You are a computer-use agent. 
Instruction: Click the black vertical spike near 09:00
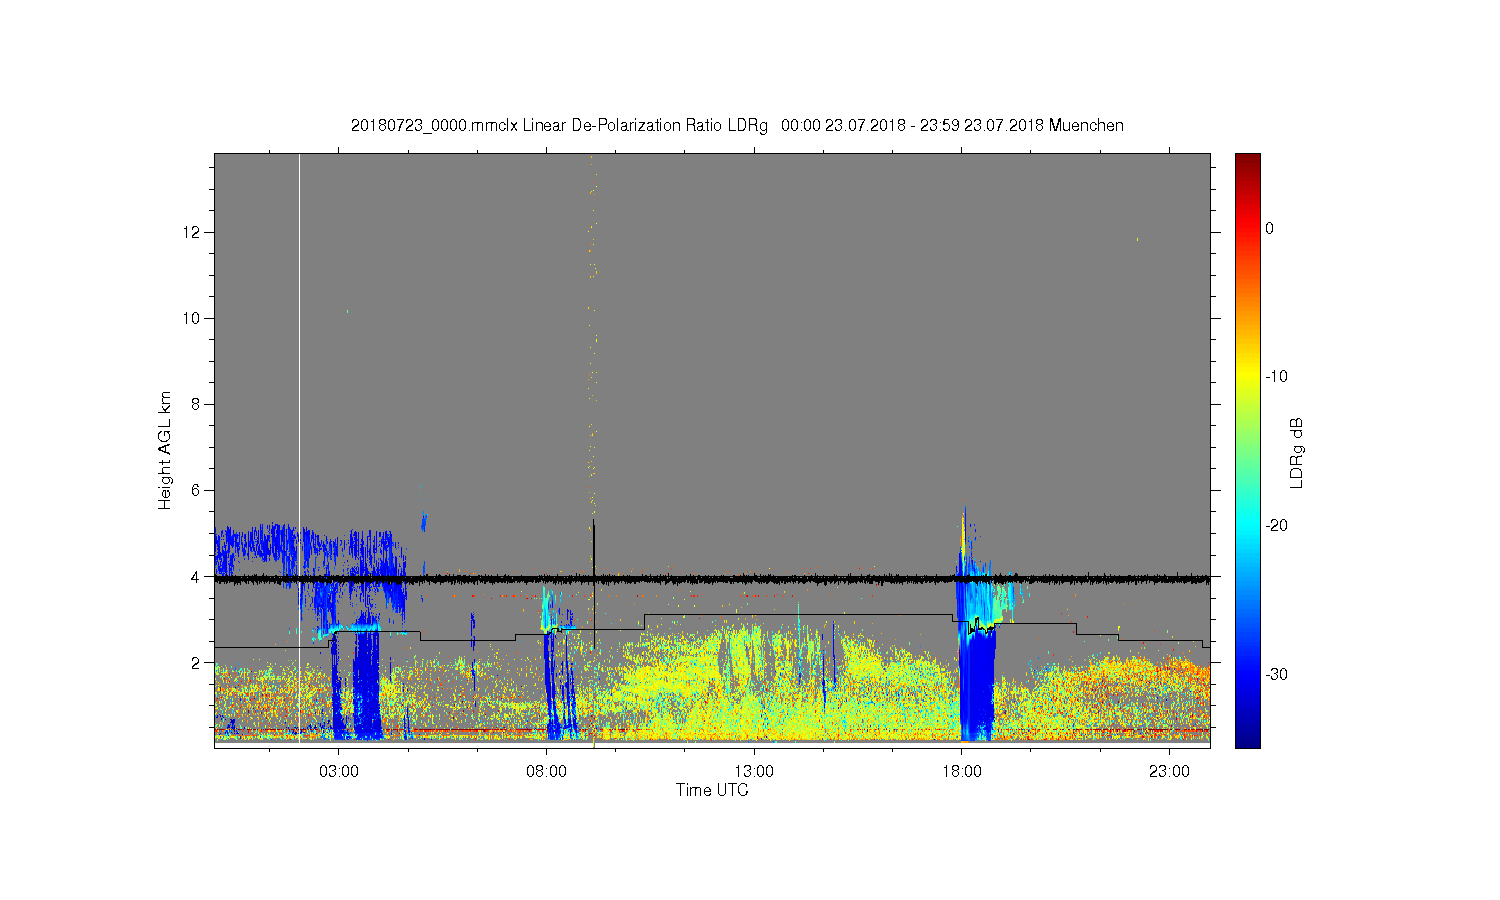[593, 583]
